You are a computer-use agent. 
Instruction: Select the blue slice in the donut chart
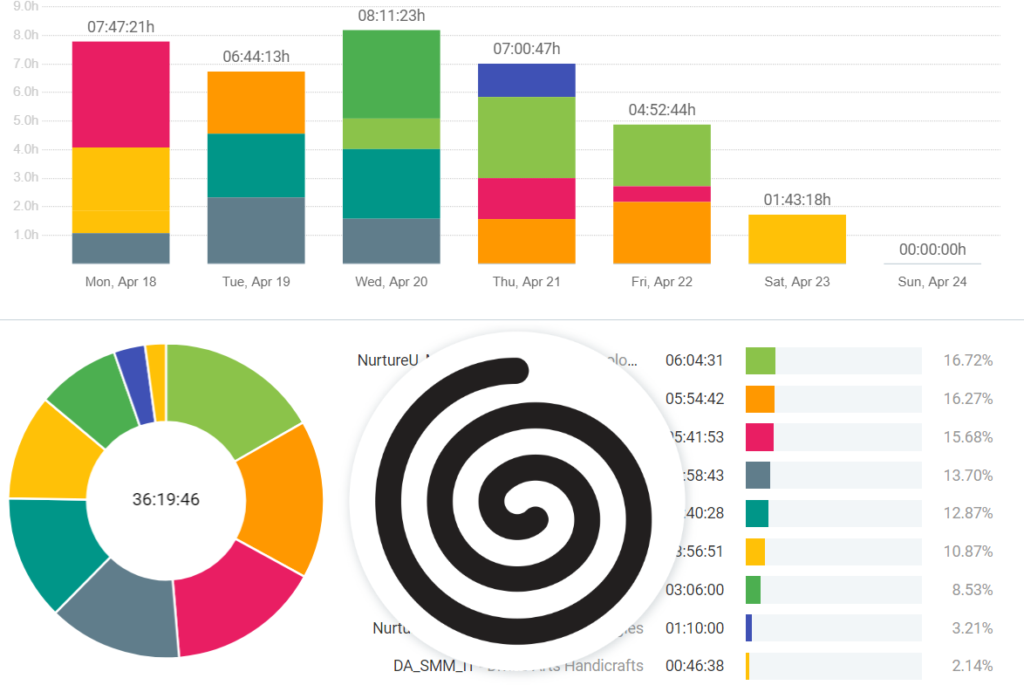(131, 368)
